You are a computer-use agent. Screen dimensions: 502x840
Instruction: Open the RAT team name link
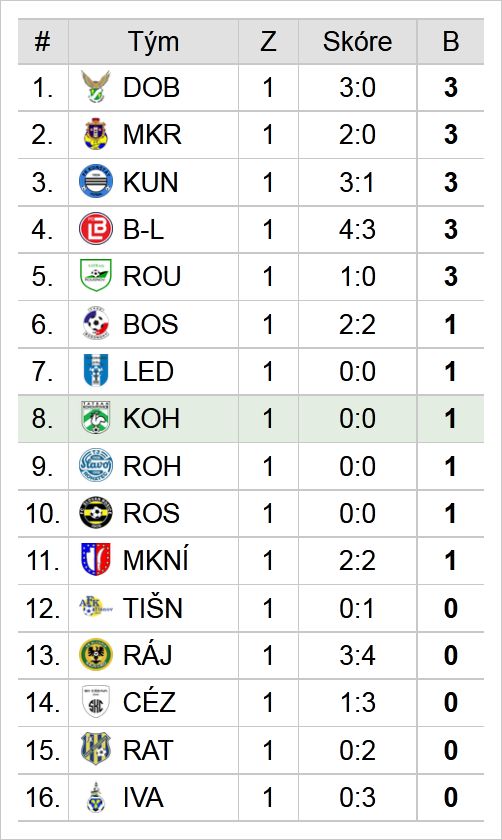148,750
